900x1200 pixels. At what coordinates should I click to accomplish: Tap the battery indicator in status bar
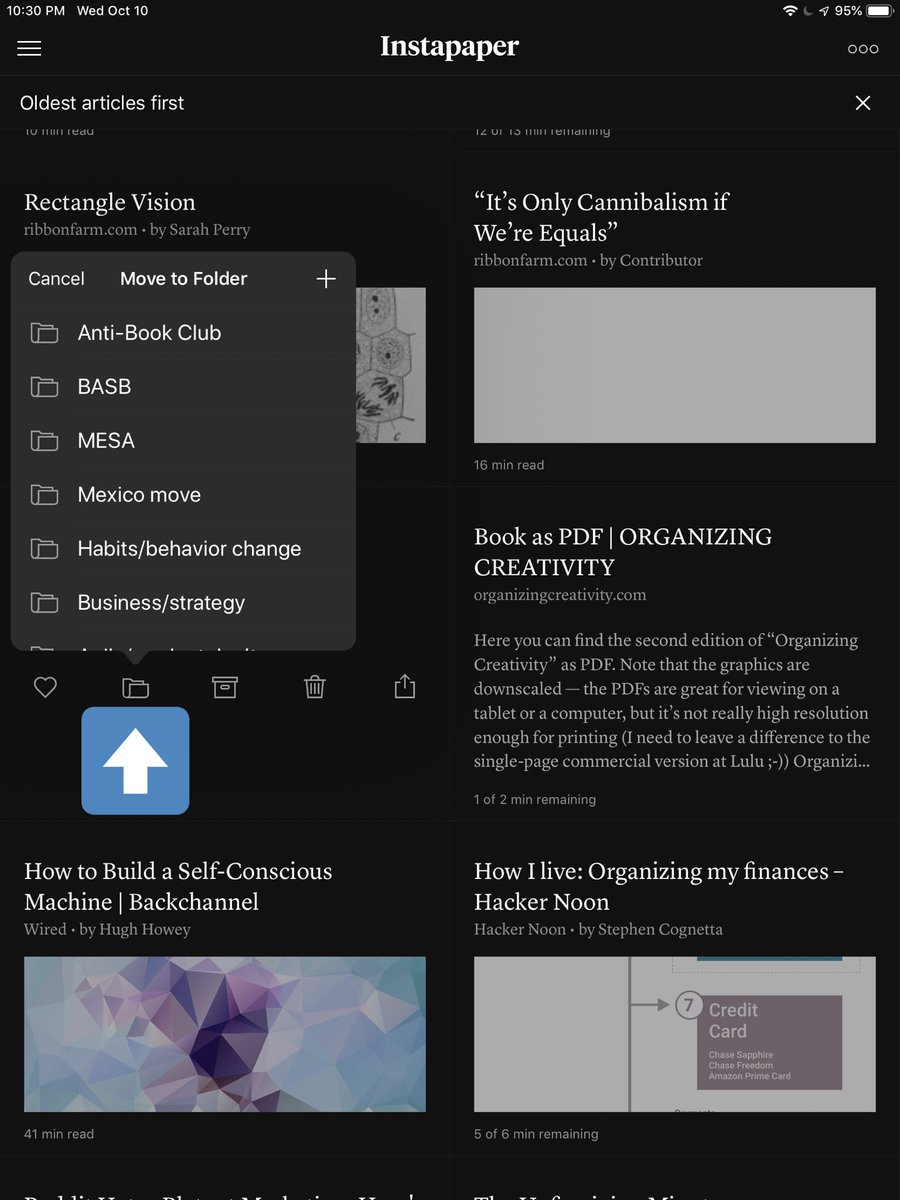pos(879,11)
